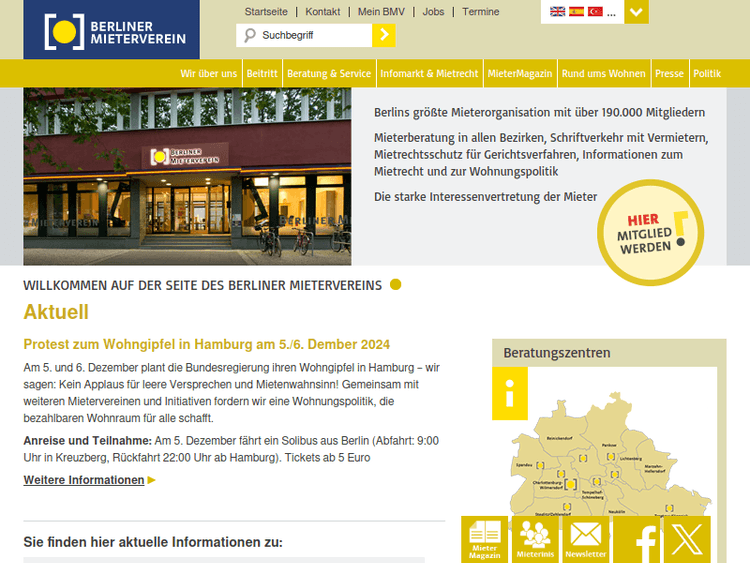
Task: Click the Hier Mitglied werden badge
Action: 651,232
